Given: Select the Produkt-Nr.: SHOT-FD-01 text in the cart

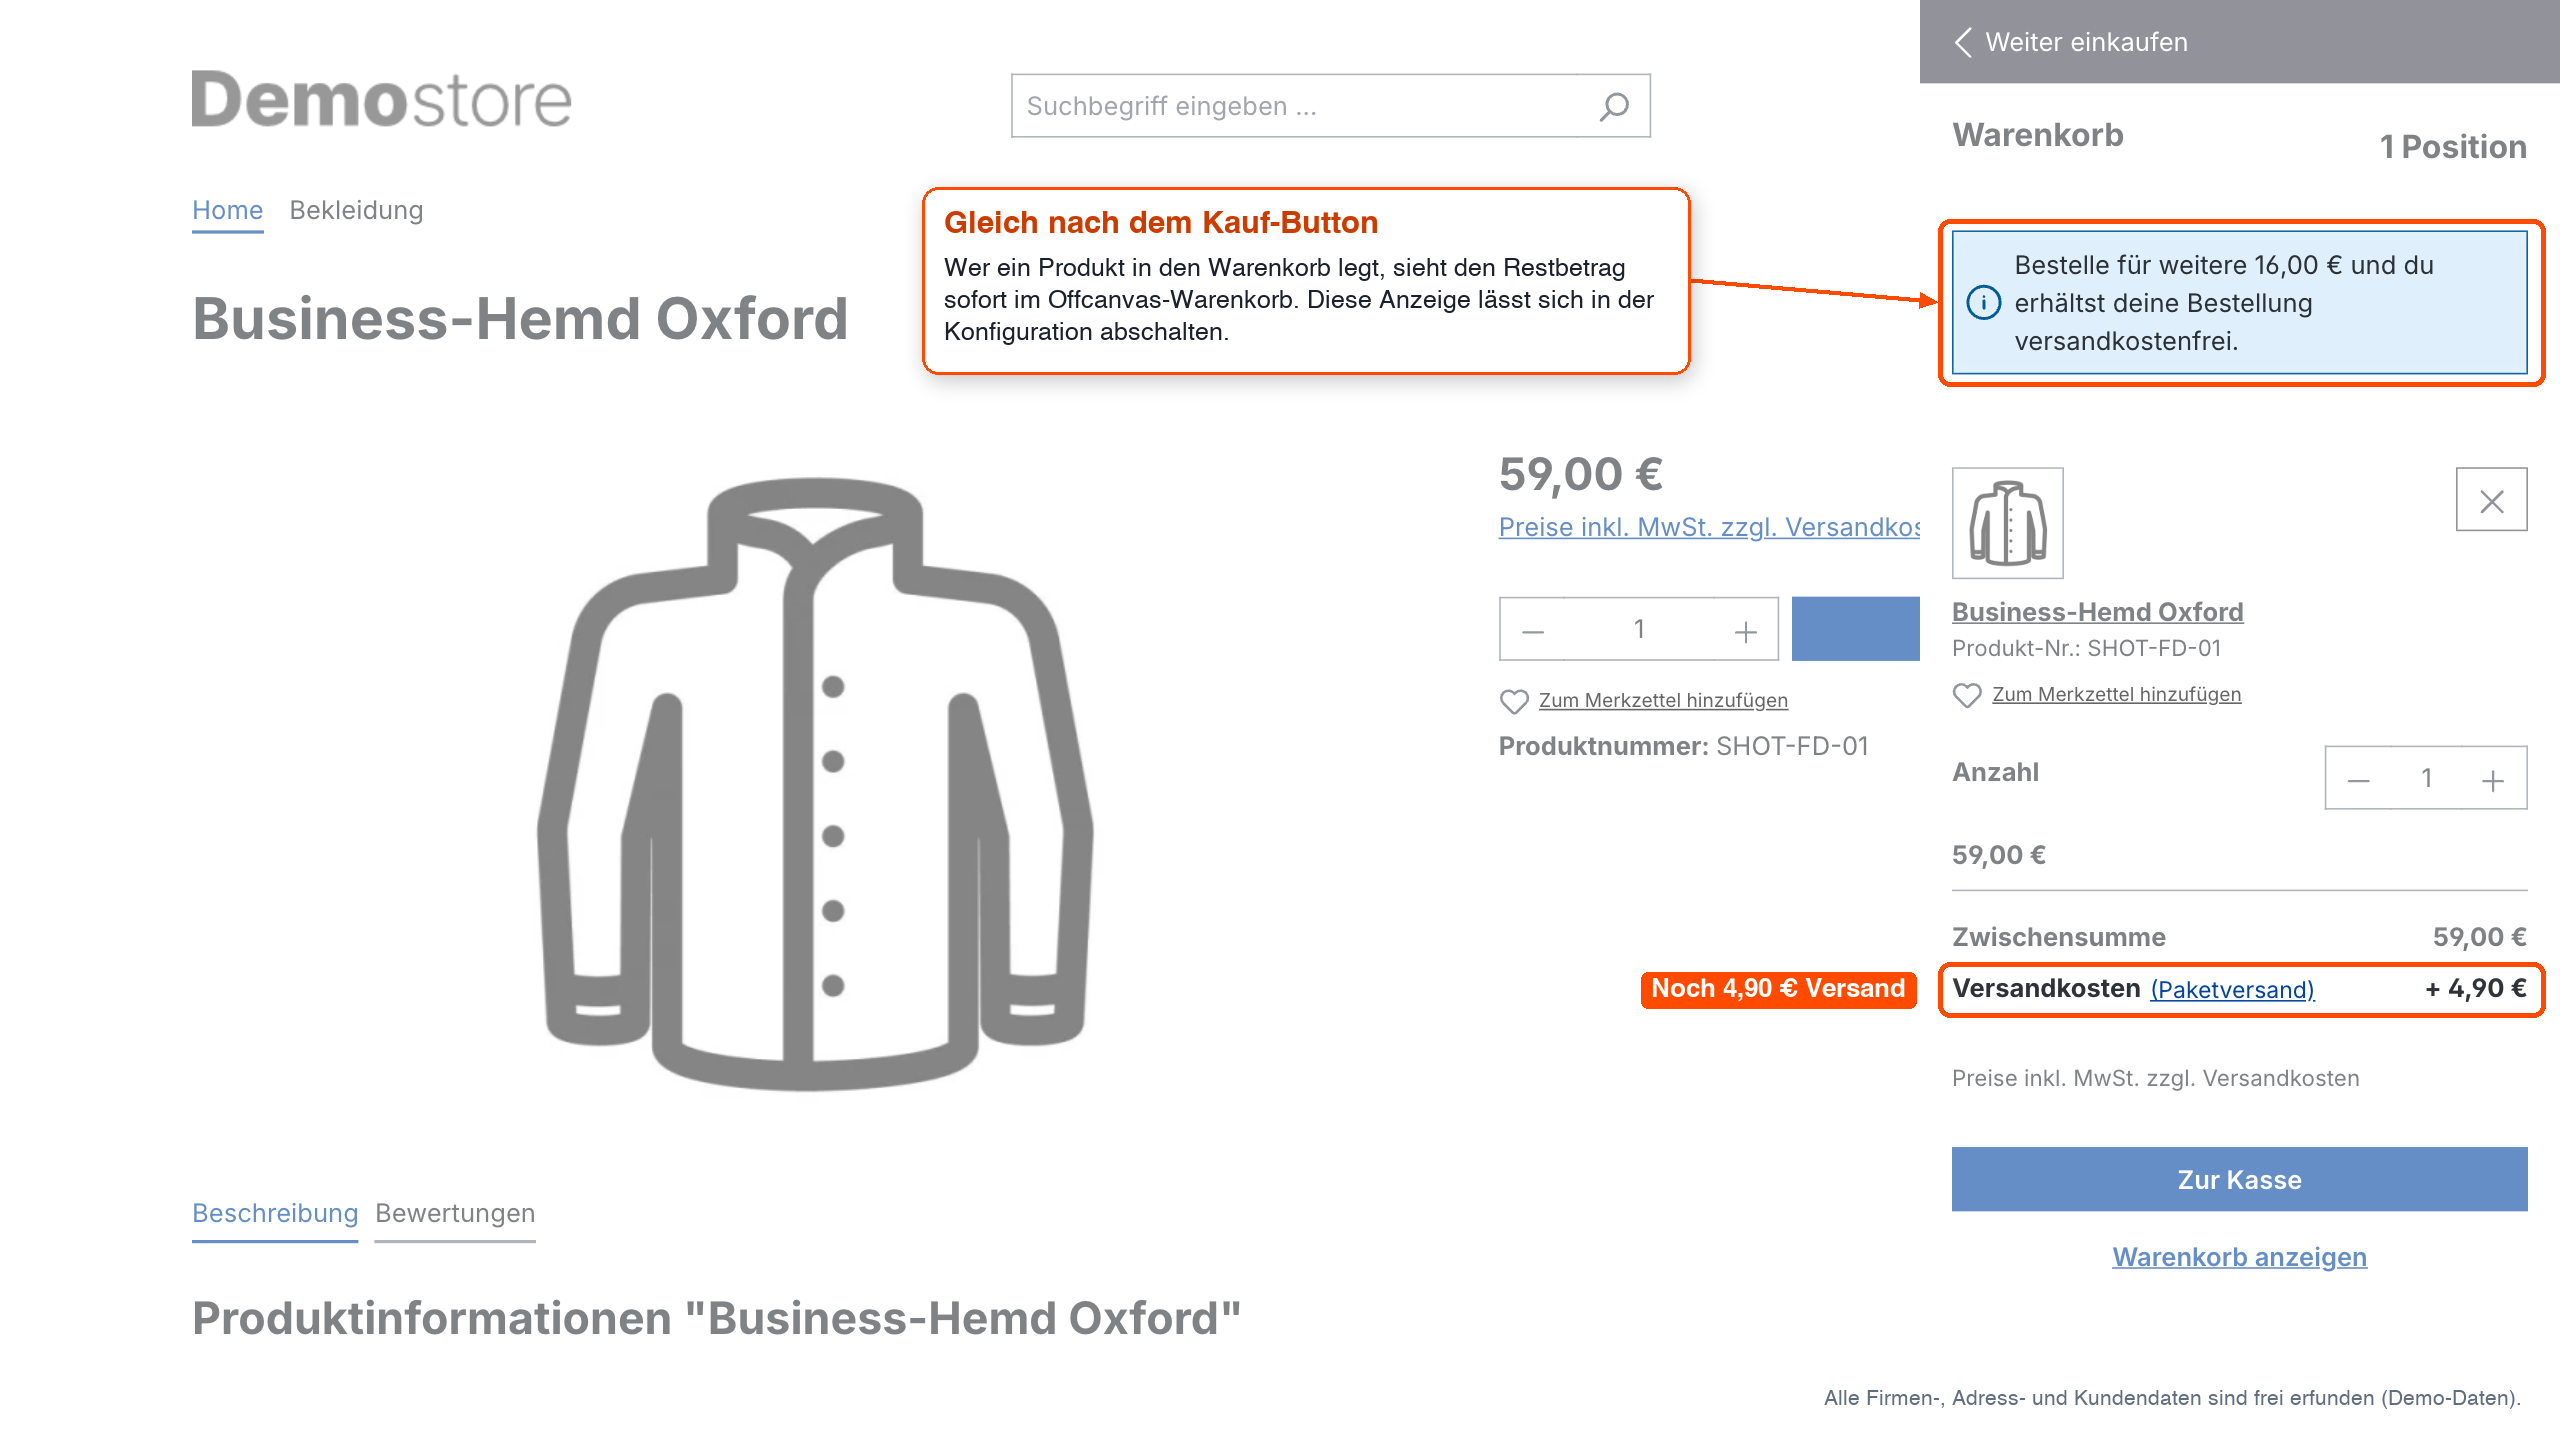Looking at the screenshot, I should [2086, 649].
